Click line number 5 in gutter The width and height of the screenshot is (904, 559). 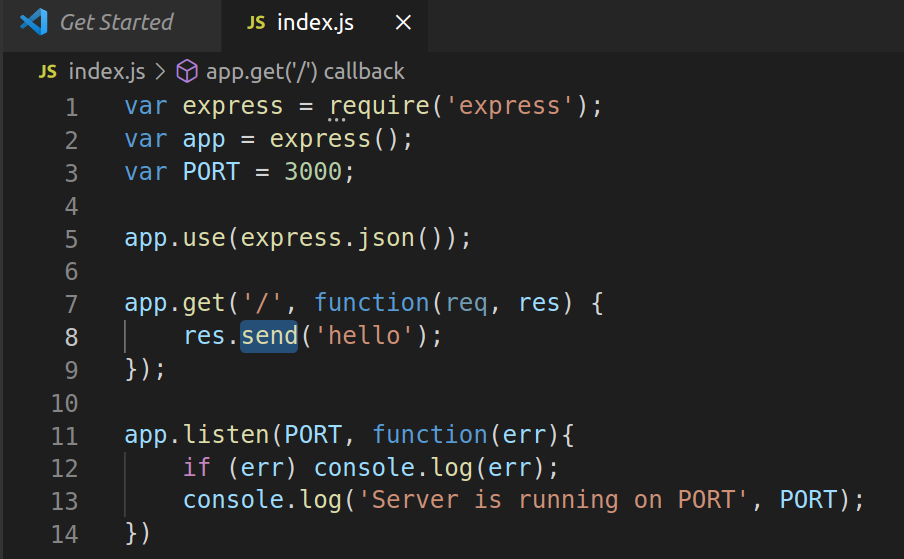click(71, 239)
